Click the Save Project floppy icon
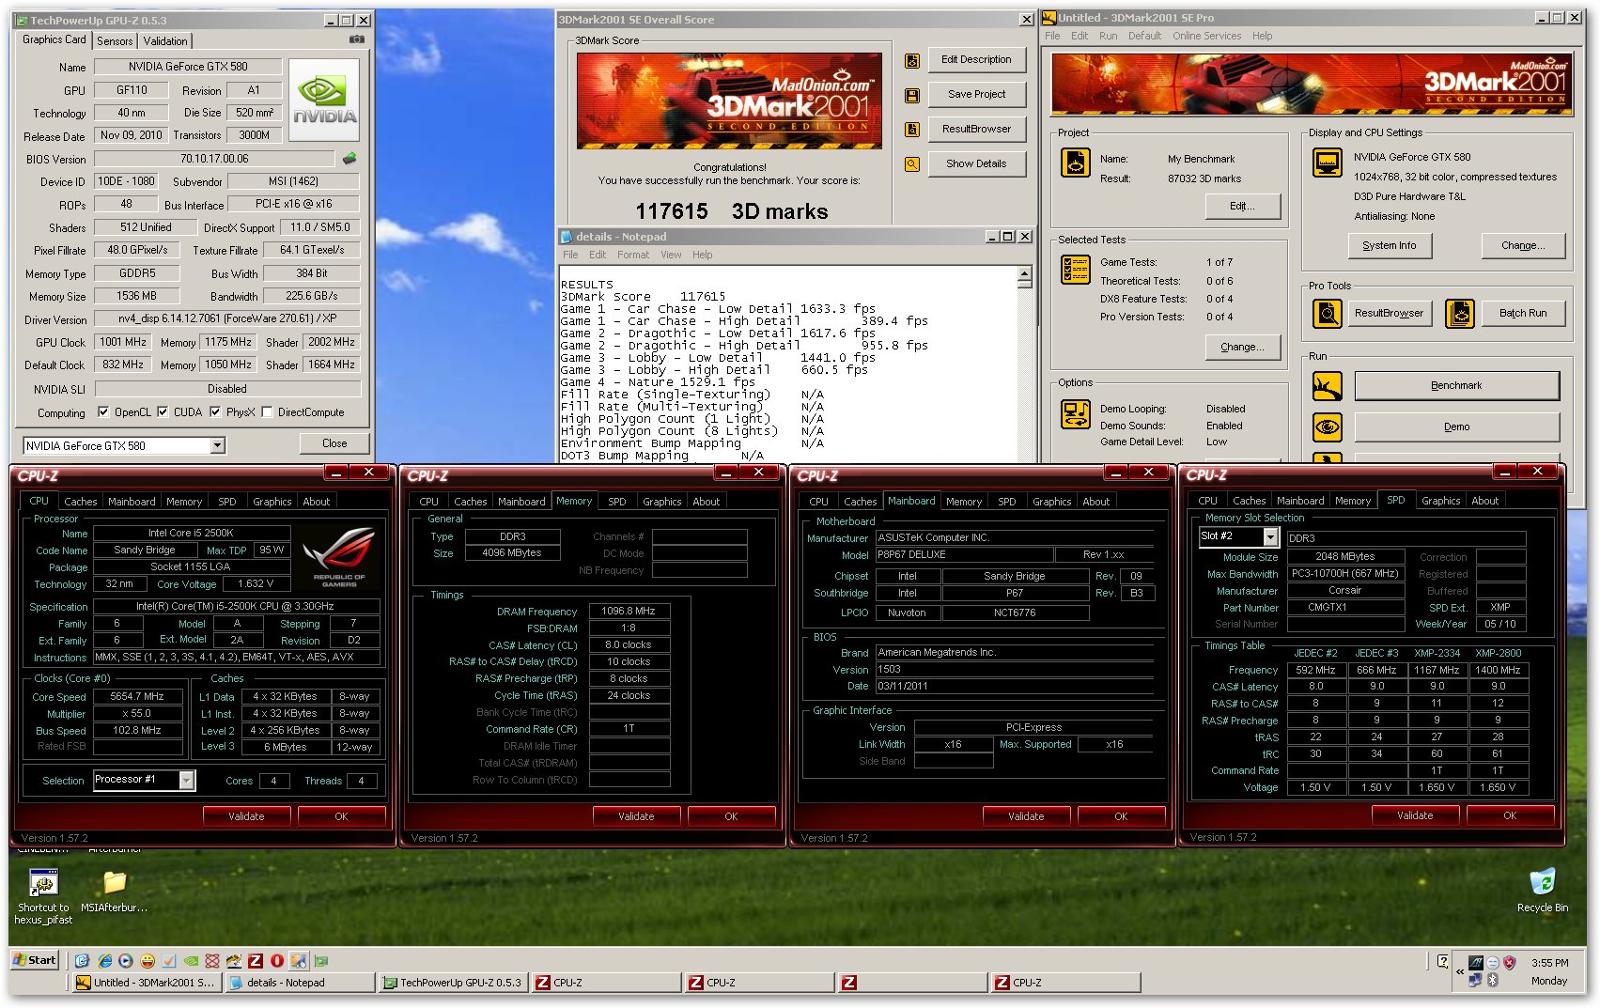 click(912, 95)
